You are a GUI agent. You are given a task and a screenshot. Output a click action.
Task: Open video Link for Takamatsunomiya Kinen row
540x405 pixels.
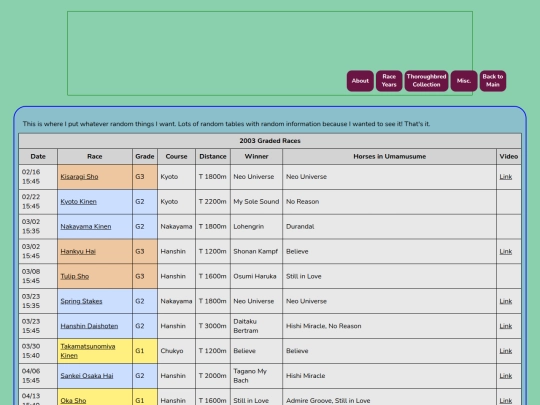coord(506,351)
